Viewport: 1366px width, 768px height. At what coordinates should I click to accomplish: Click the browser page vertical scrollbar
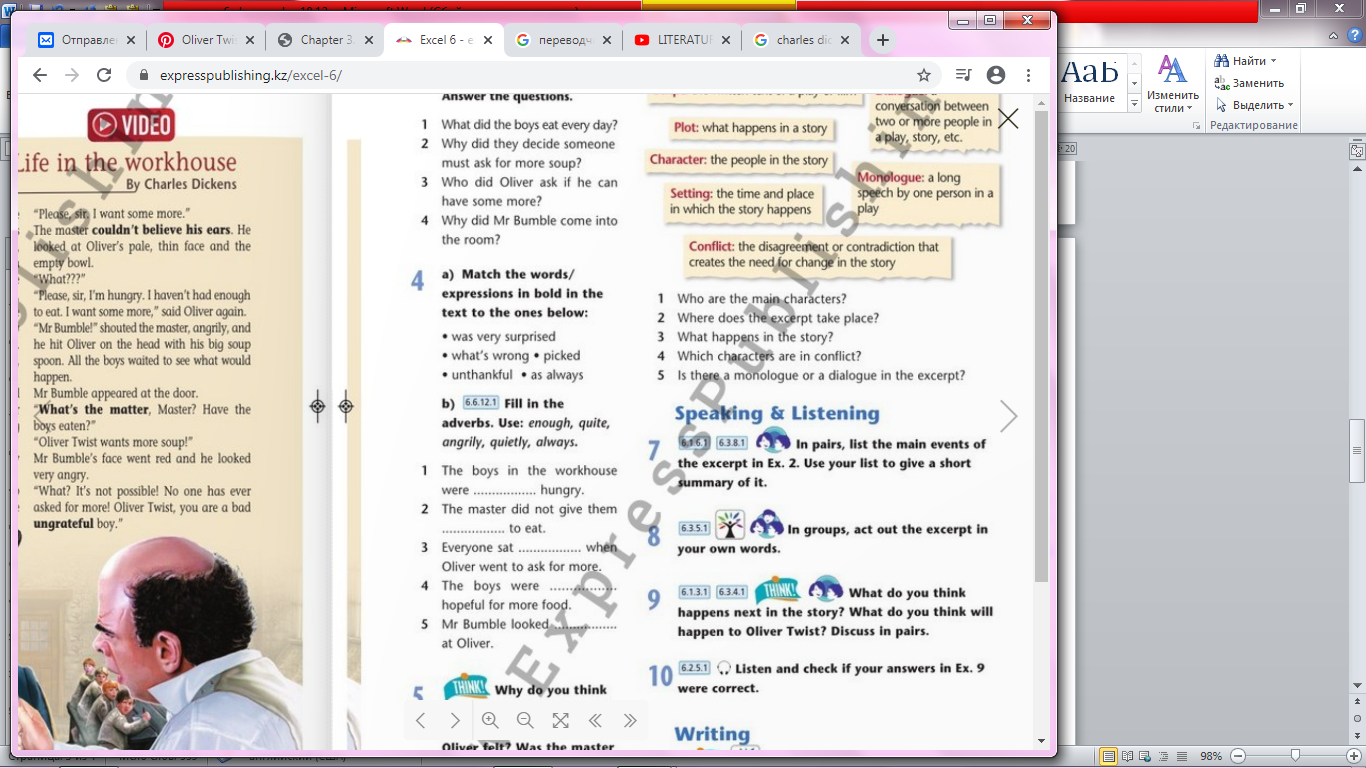1041,345
